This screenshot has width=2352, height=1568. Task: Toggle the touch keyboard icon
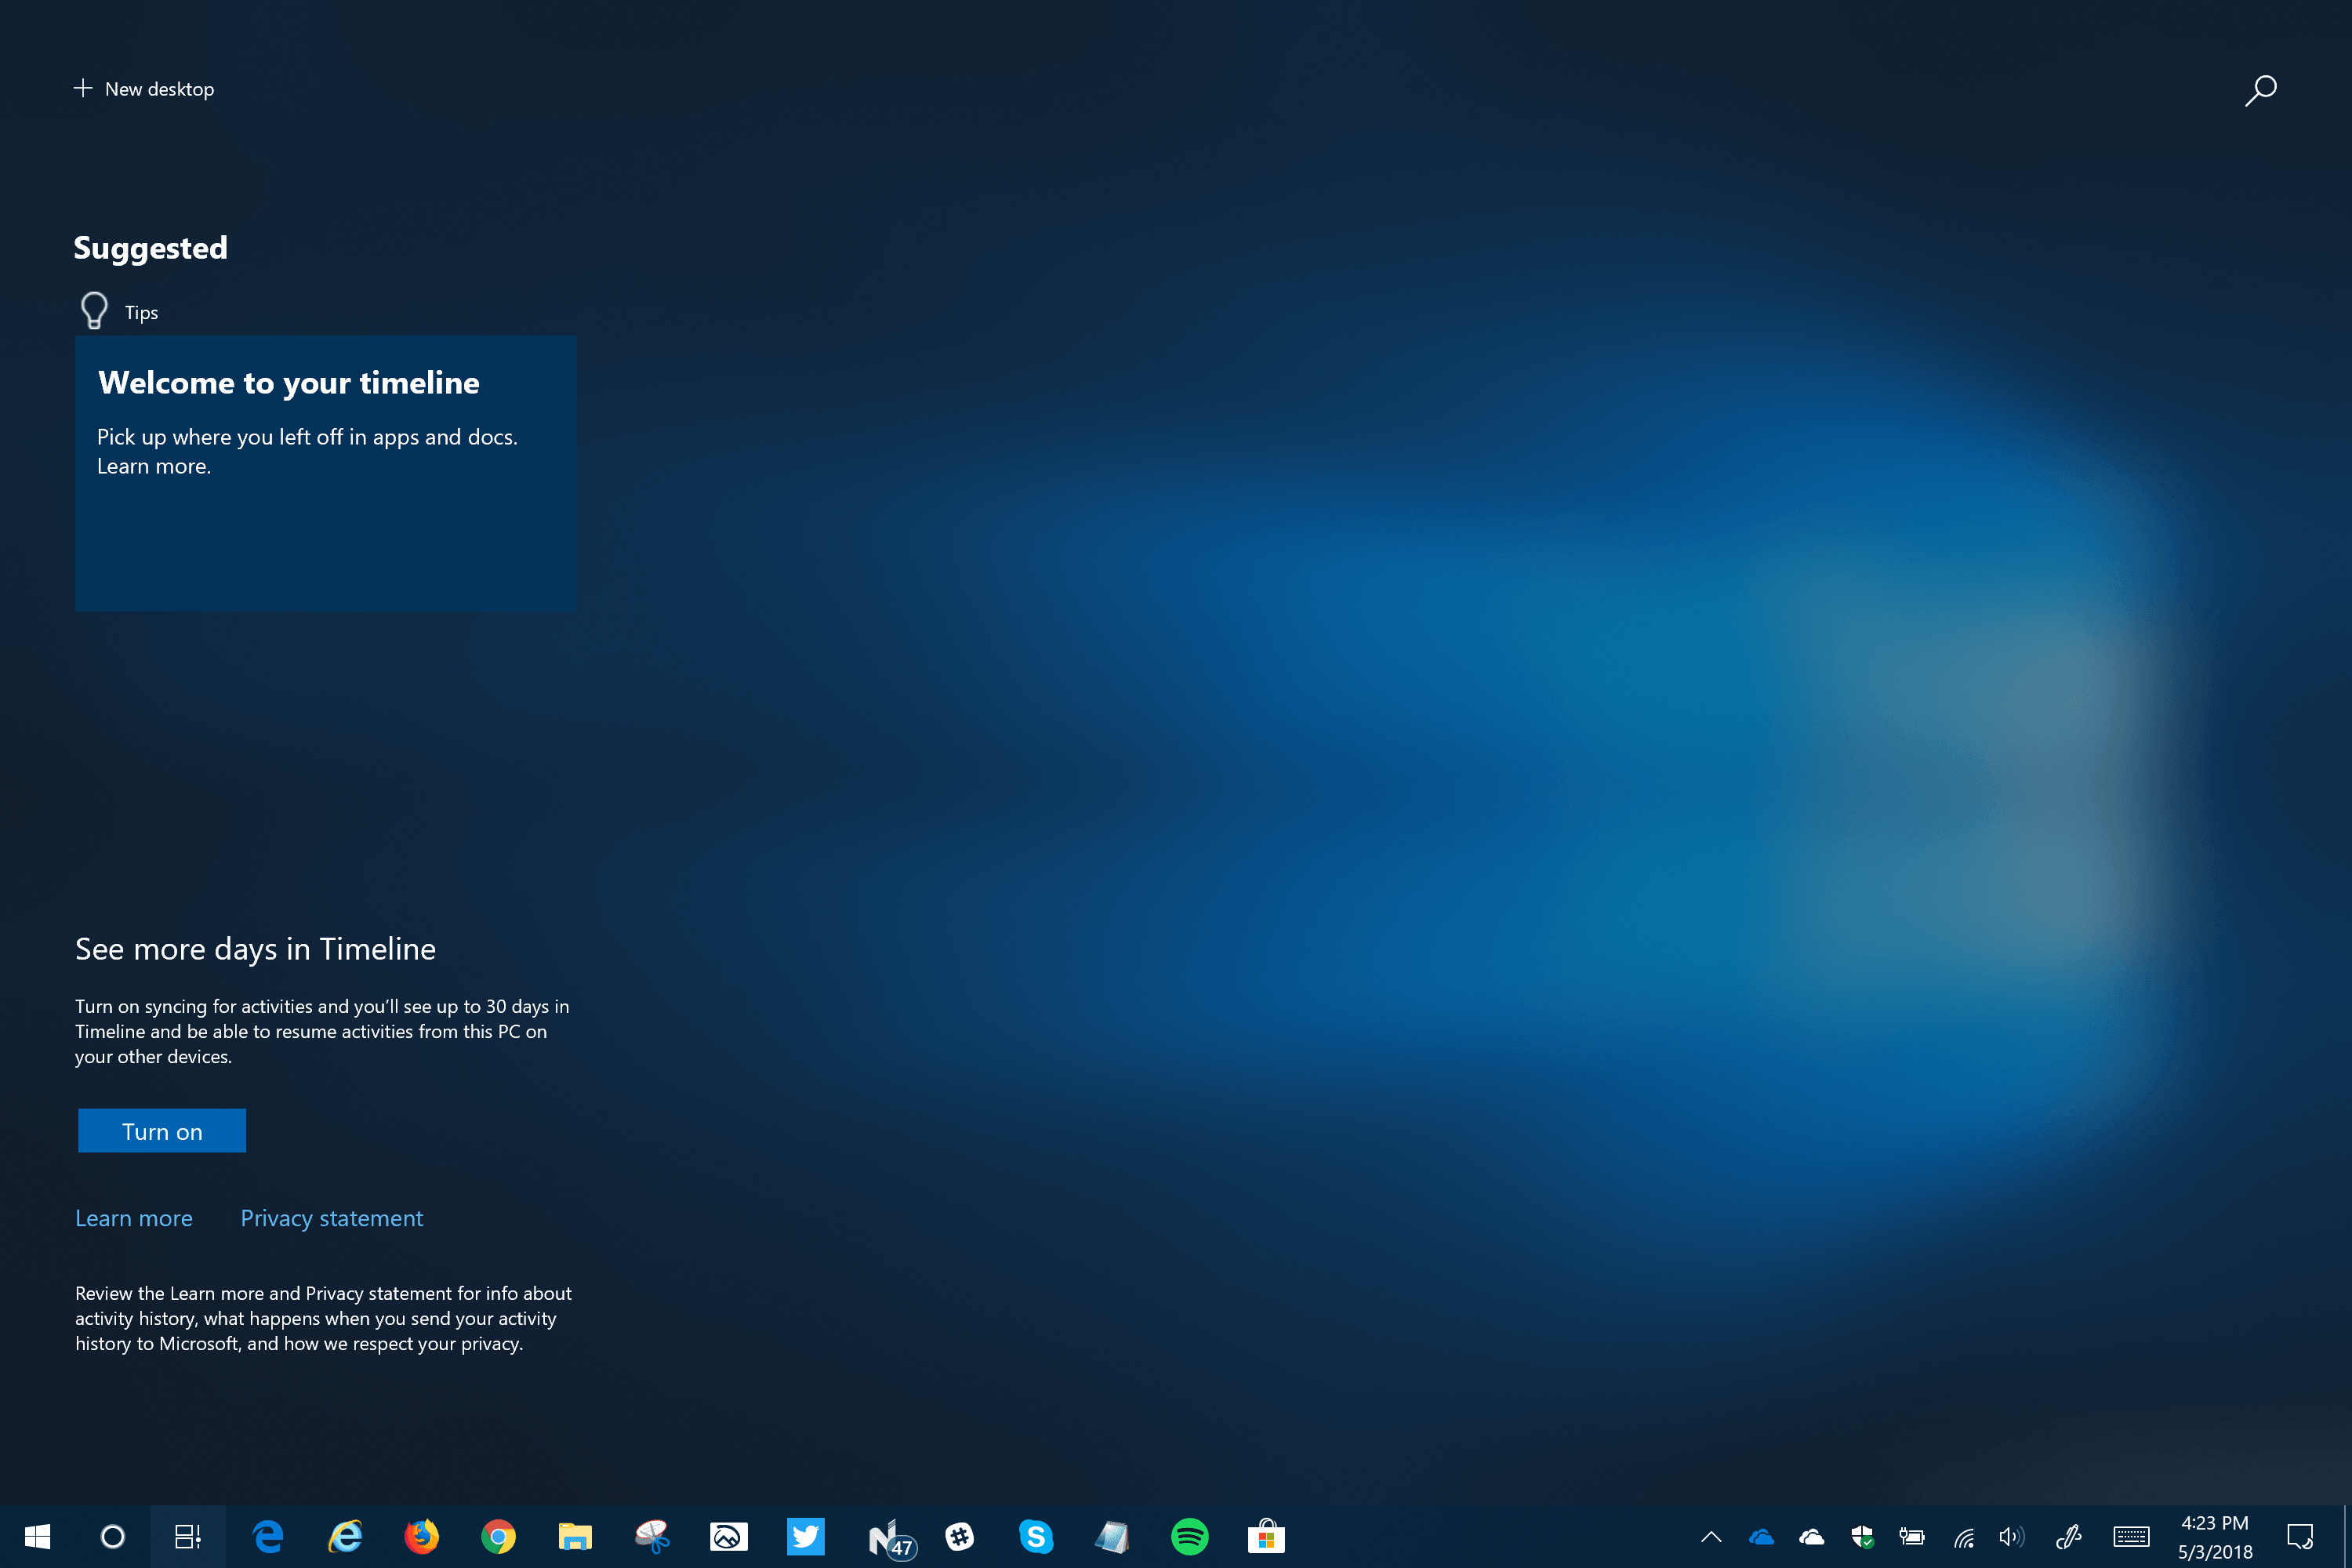(2131, 1536)
